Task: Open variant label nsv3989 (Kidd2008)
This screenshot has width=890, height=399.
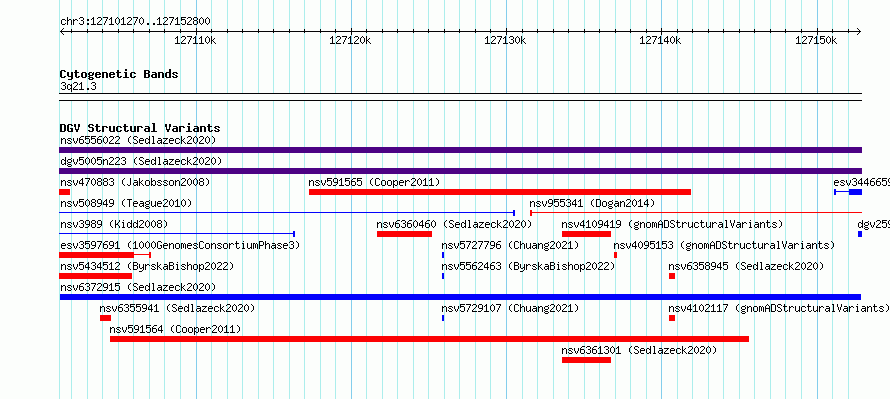Action: (114, 224)
